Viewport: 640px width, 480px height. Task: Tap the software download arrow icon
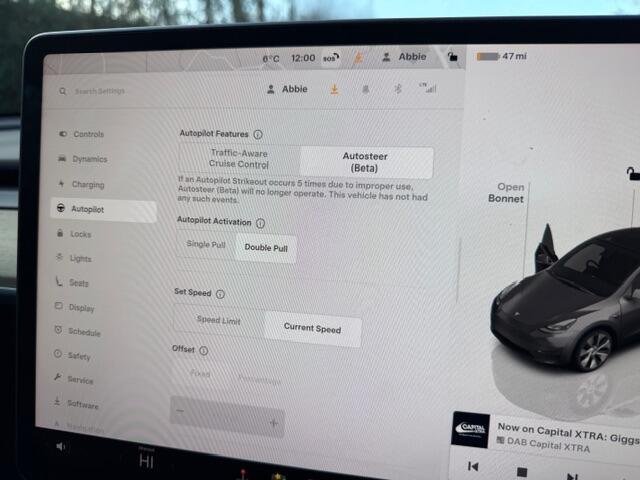(x=334, y=89)
